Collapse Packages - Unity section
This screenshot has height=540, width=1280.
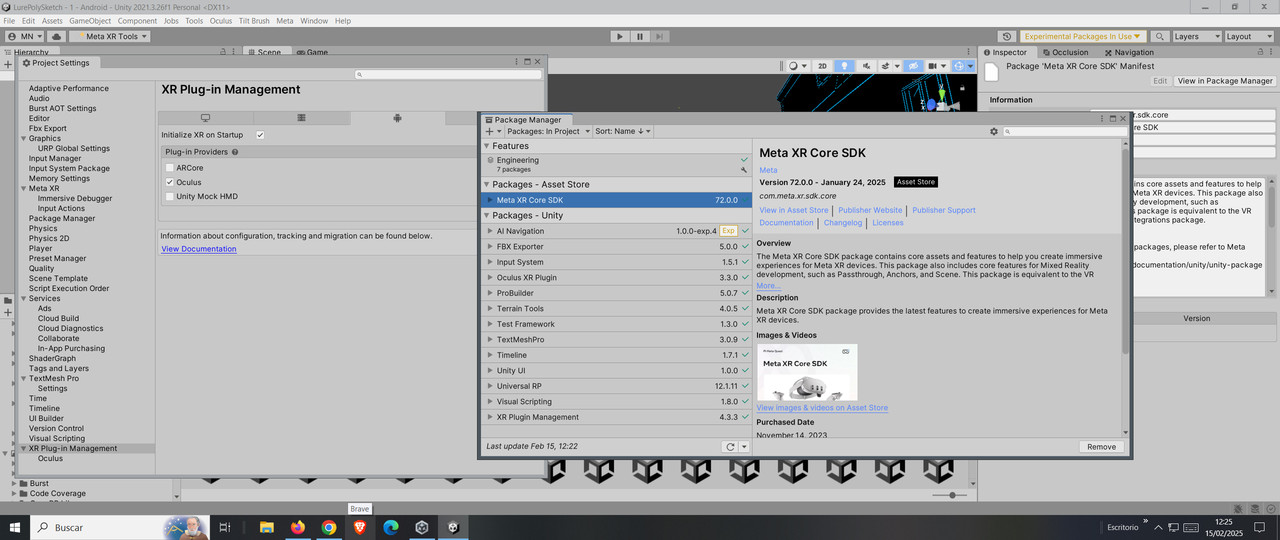point(486,215)
